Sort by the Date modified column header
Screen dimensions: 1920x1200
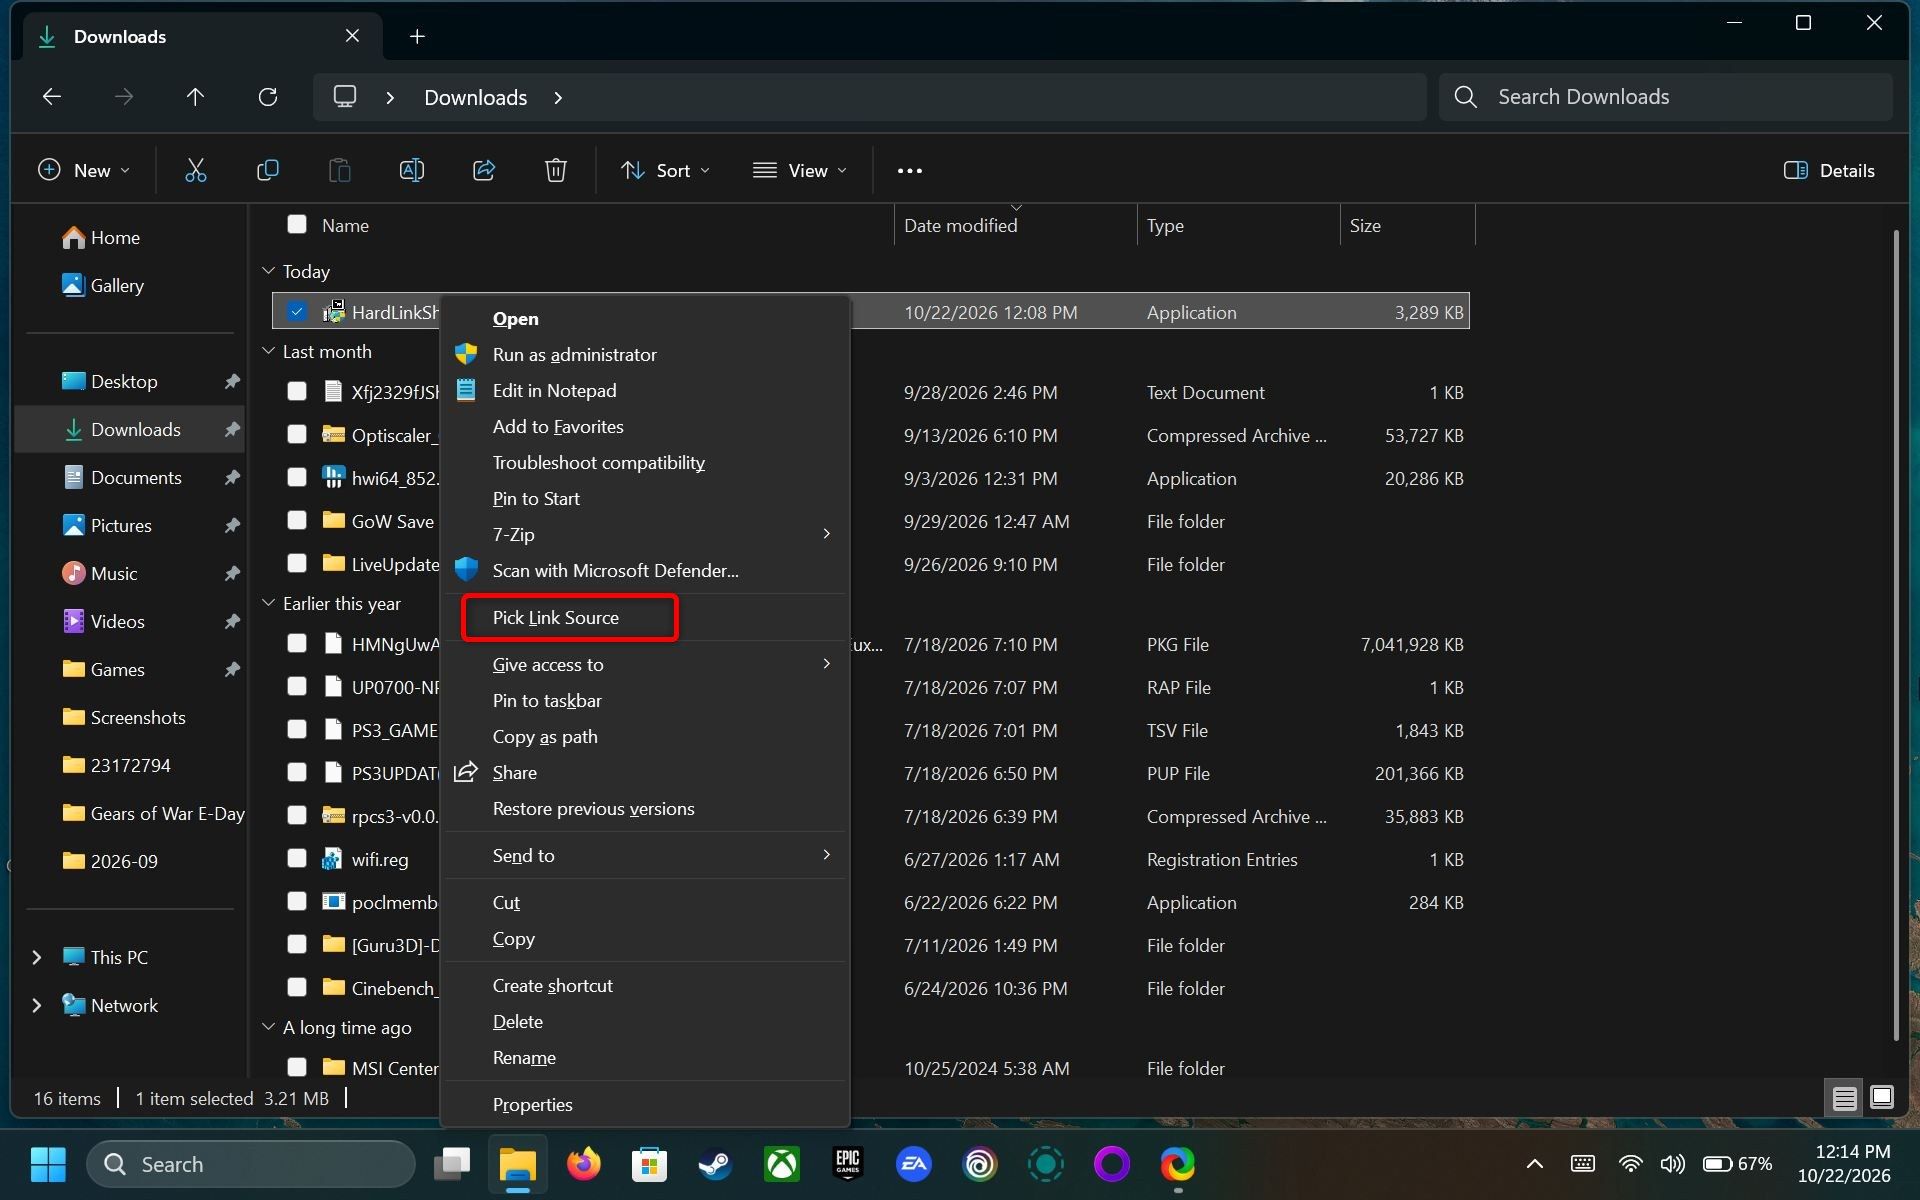tap(1015, 225)
